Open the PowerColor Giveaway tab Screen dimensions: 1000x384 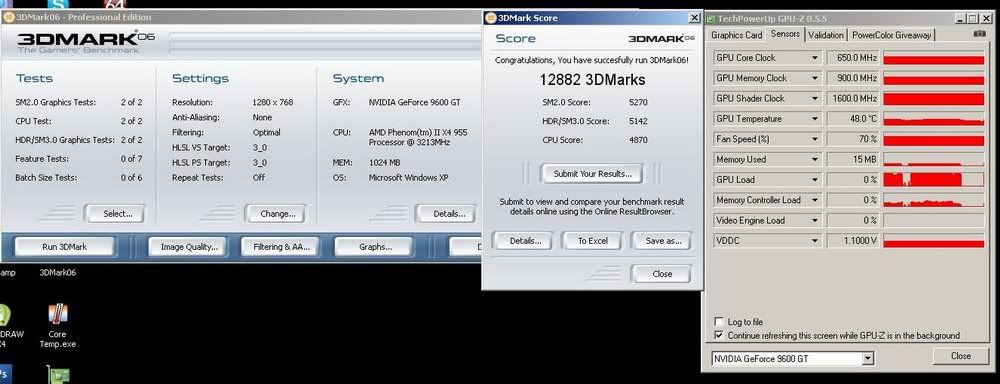click(892, 36)
